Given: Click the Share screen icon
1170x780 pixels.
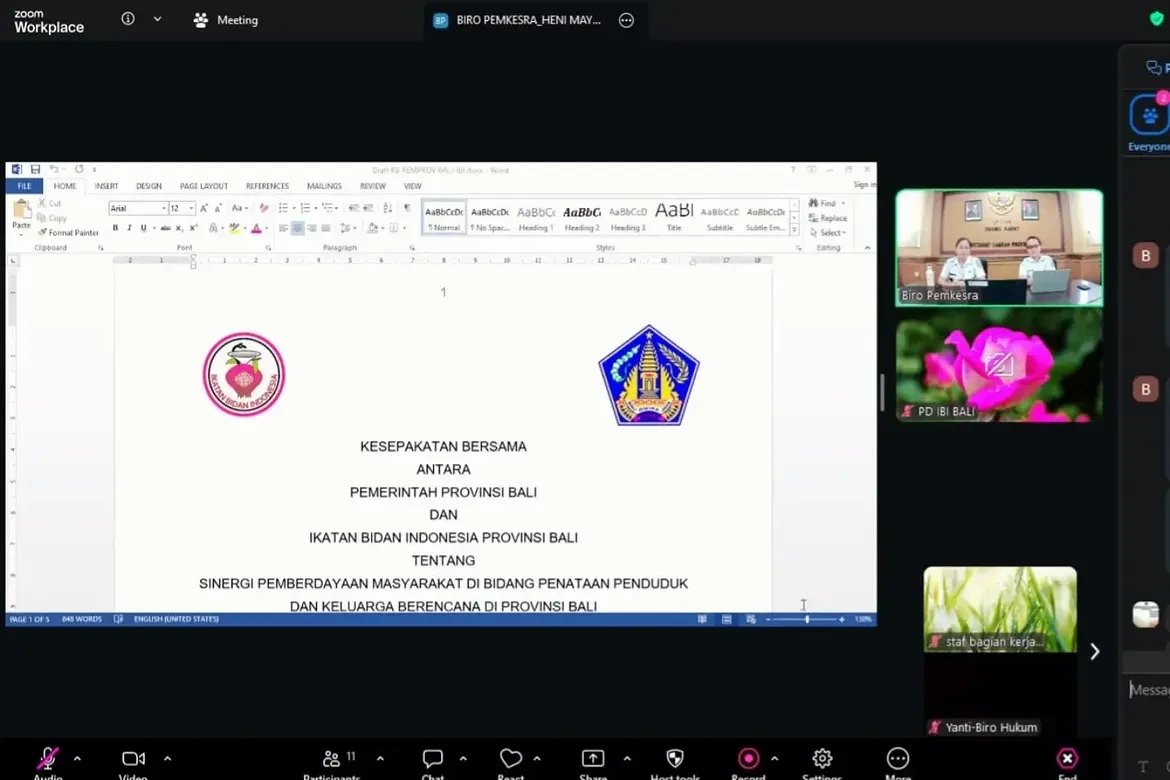Looking at the screenshot, I should tap(592, 758).
